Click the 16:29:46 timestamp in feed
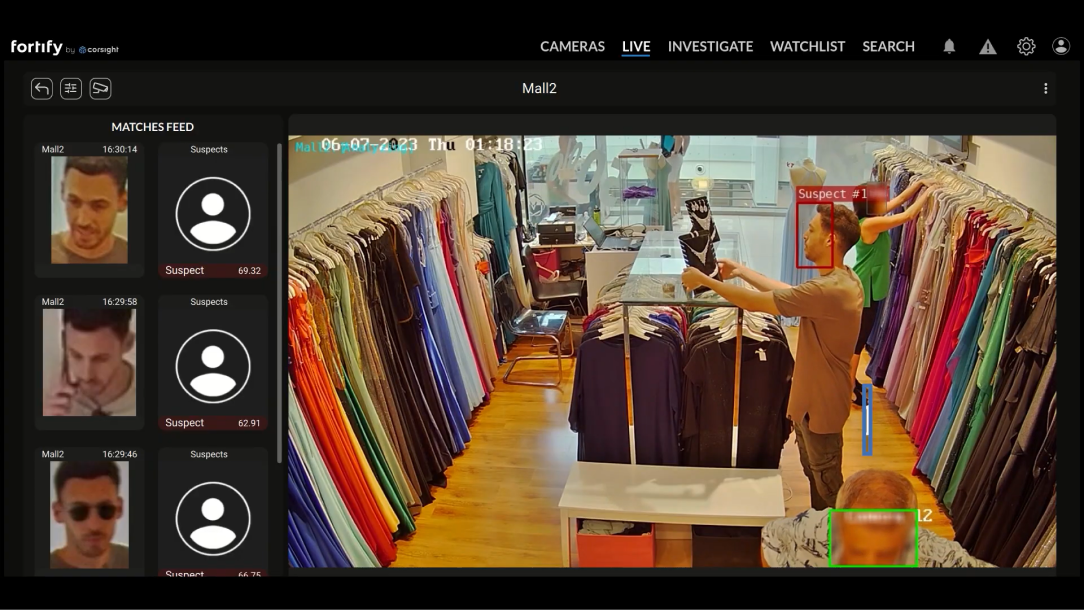The width and height of the screenshot is (1084, 610). [120, 454]
